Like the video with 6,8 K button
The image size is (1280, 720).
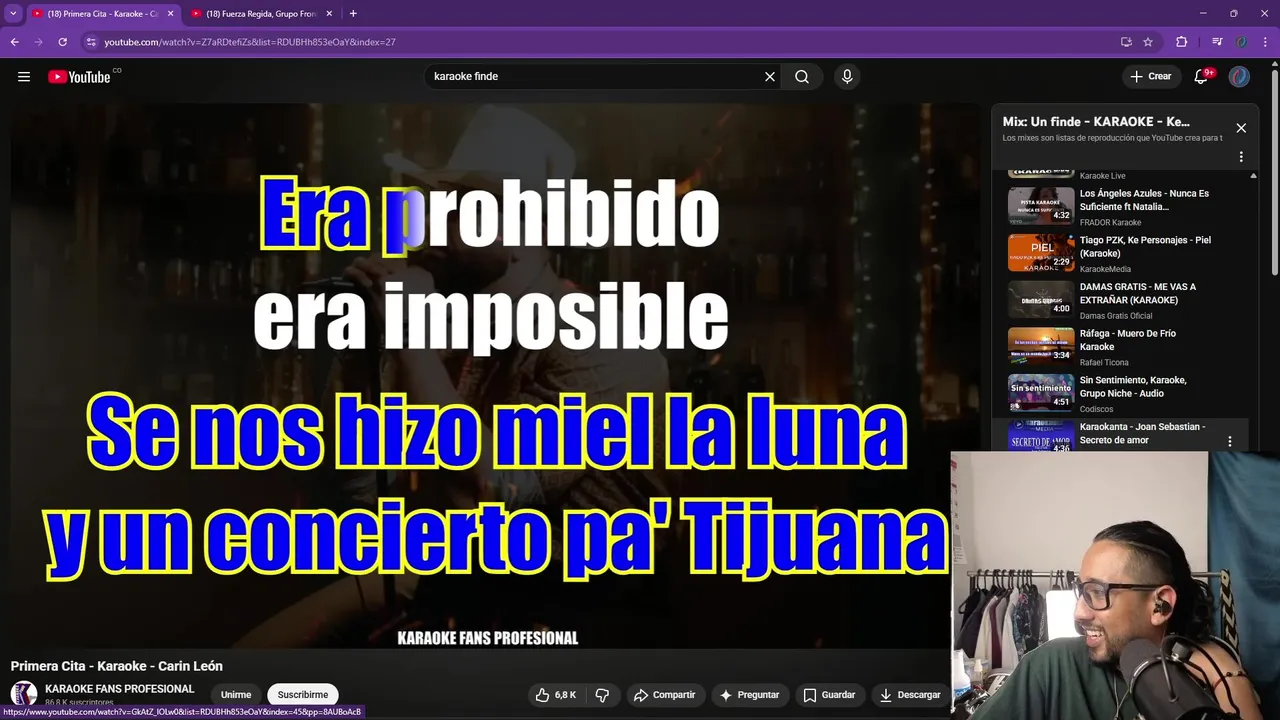tap(556, 695)
